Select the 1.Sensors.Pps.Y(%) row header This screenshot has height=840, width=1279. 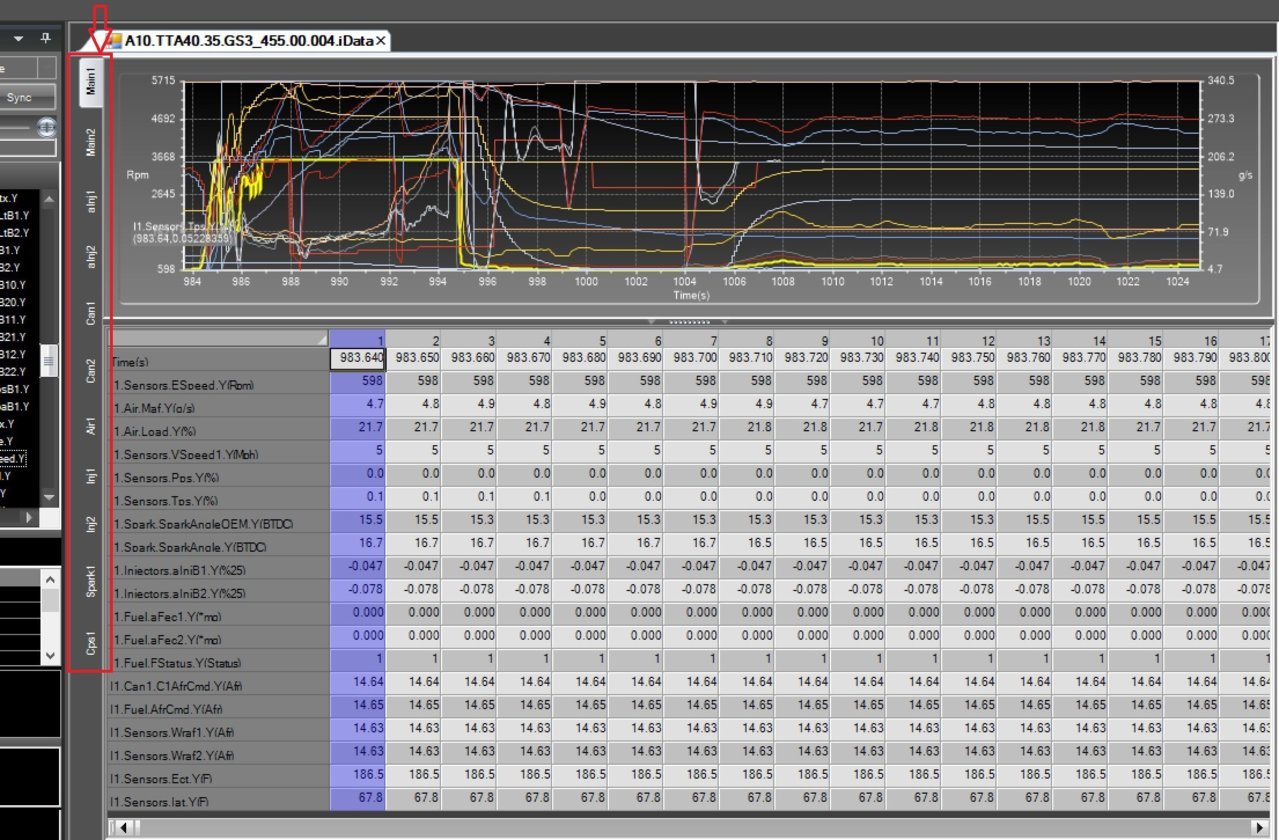(x=218, y=476)
